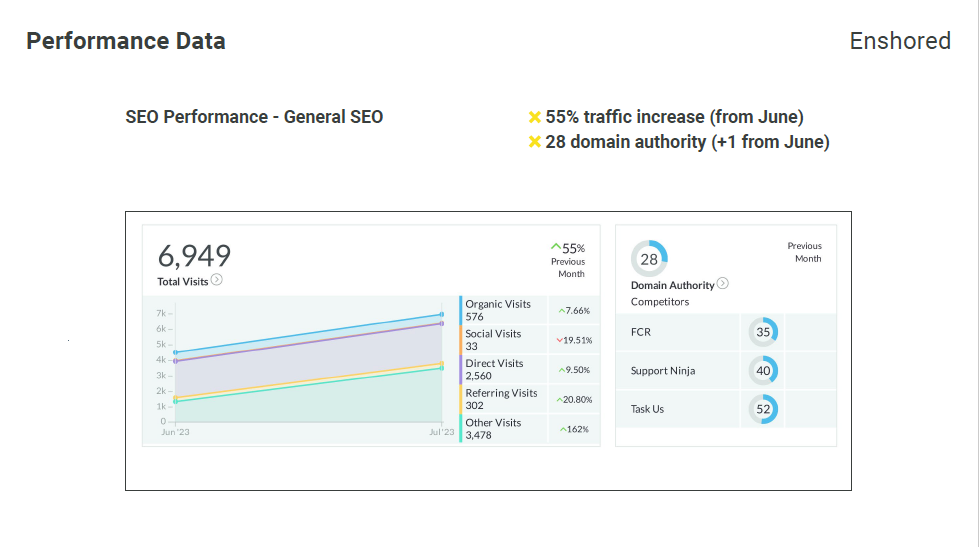Click the Task Us competitor name
979x547 pixels.
coord(647,409)
